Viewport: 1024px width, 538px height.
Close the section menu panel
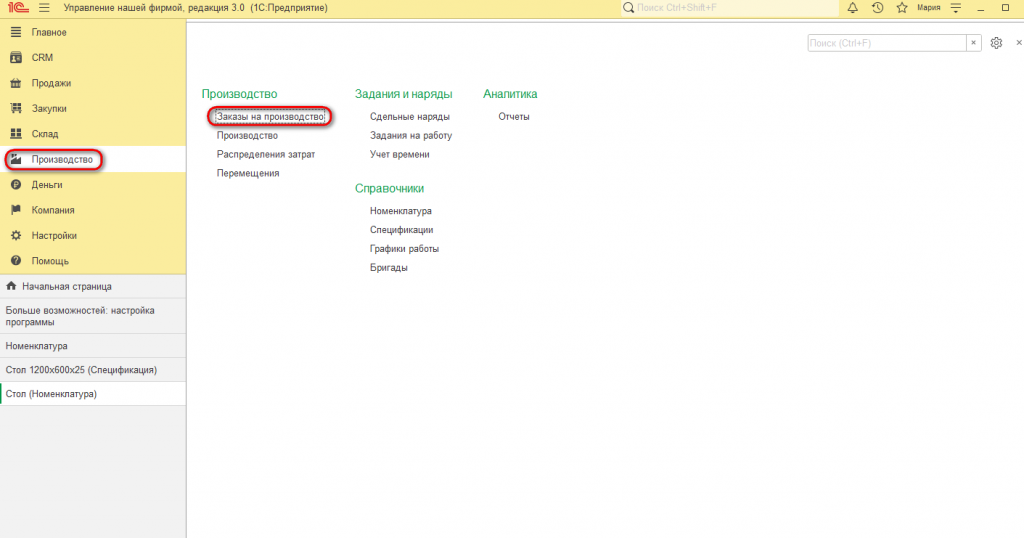click(1019, 43)
